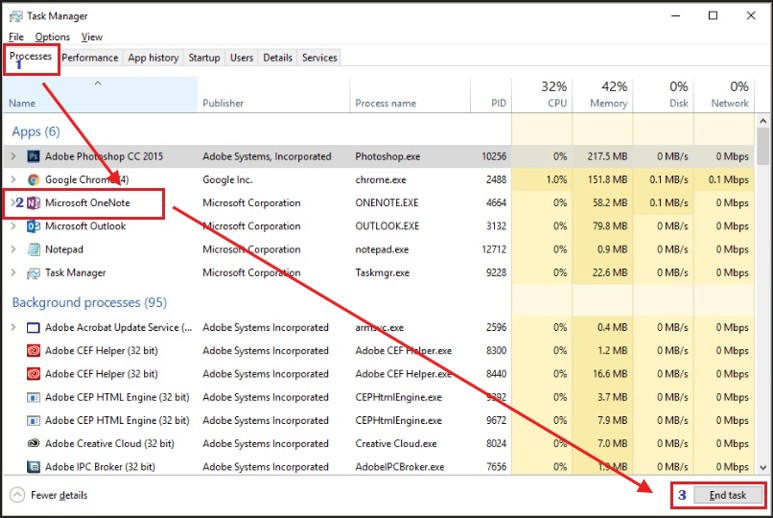Screen dimensions: 773x518
Task: Click the Creative Cloud.exe process name
Action: pos(396,444)
